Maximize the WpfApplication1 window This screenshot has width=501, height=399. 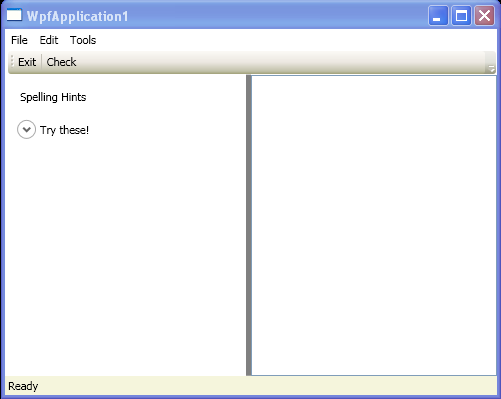click(x=461, y=15)
